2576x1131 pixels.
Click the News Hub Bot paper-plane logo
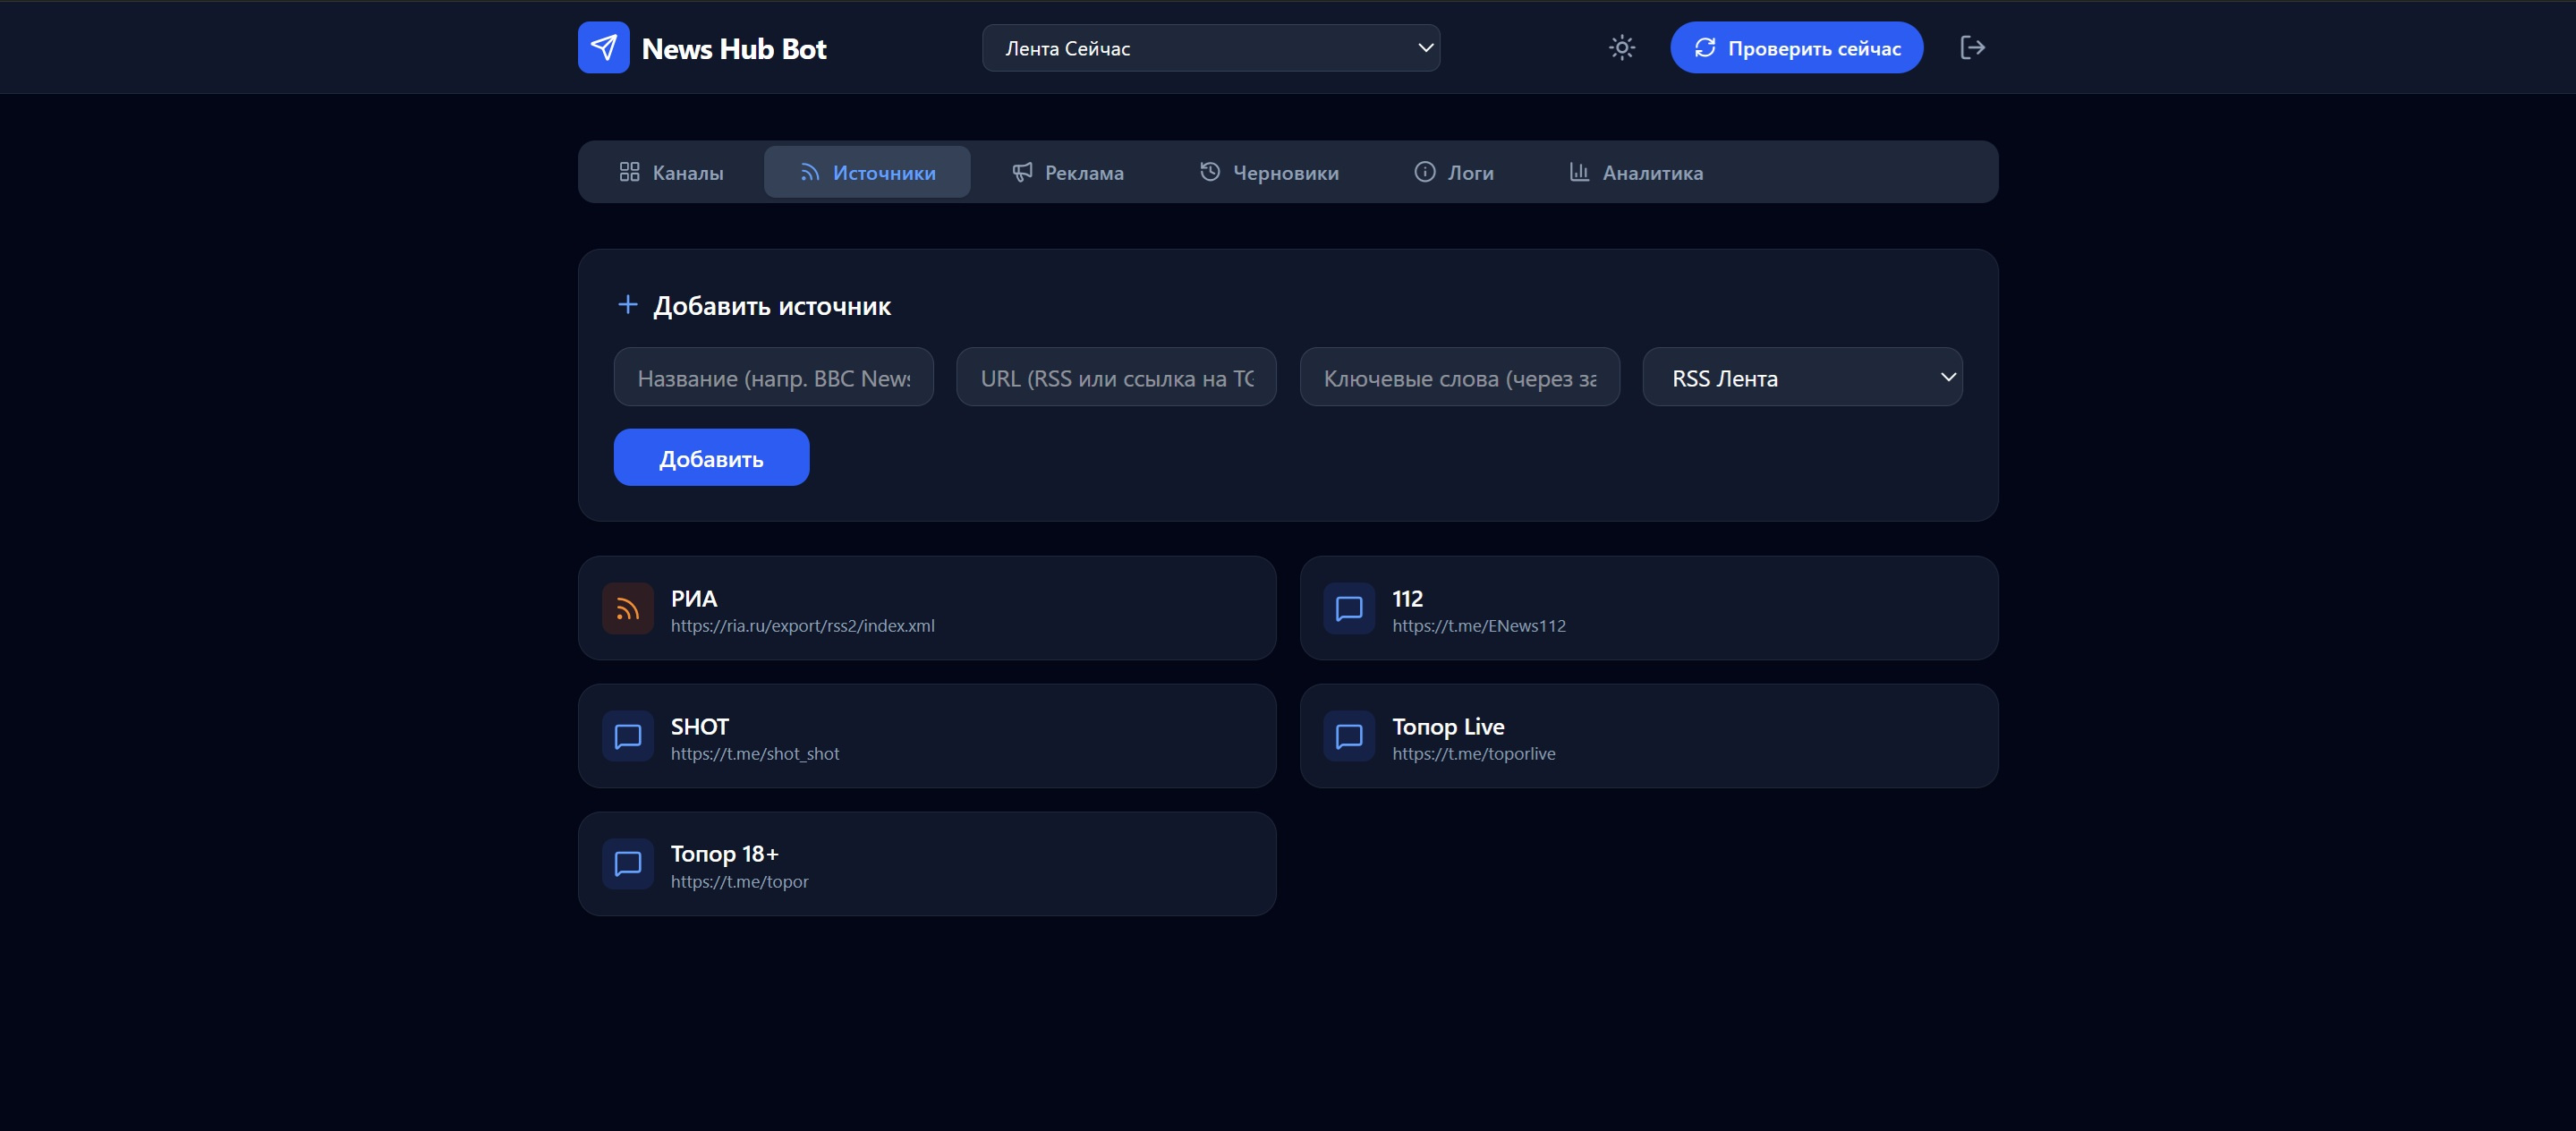click(603, 47)
